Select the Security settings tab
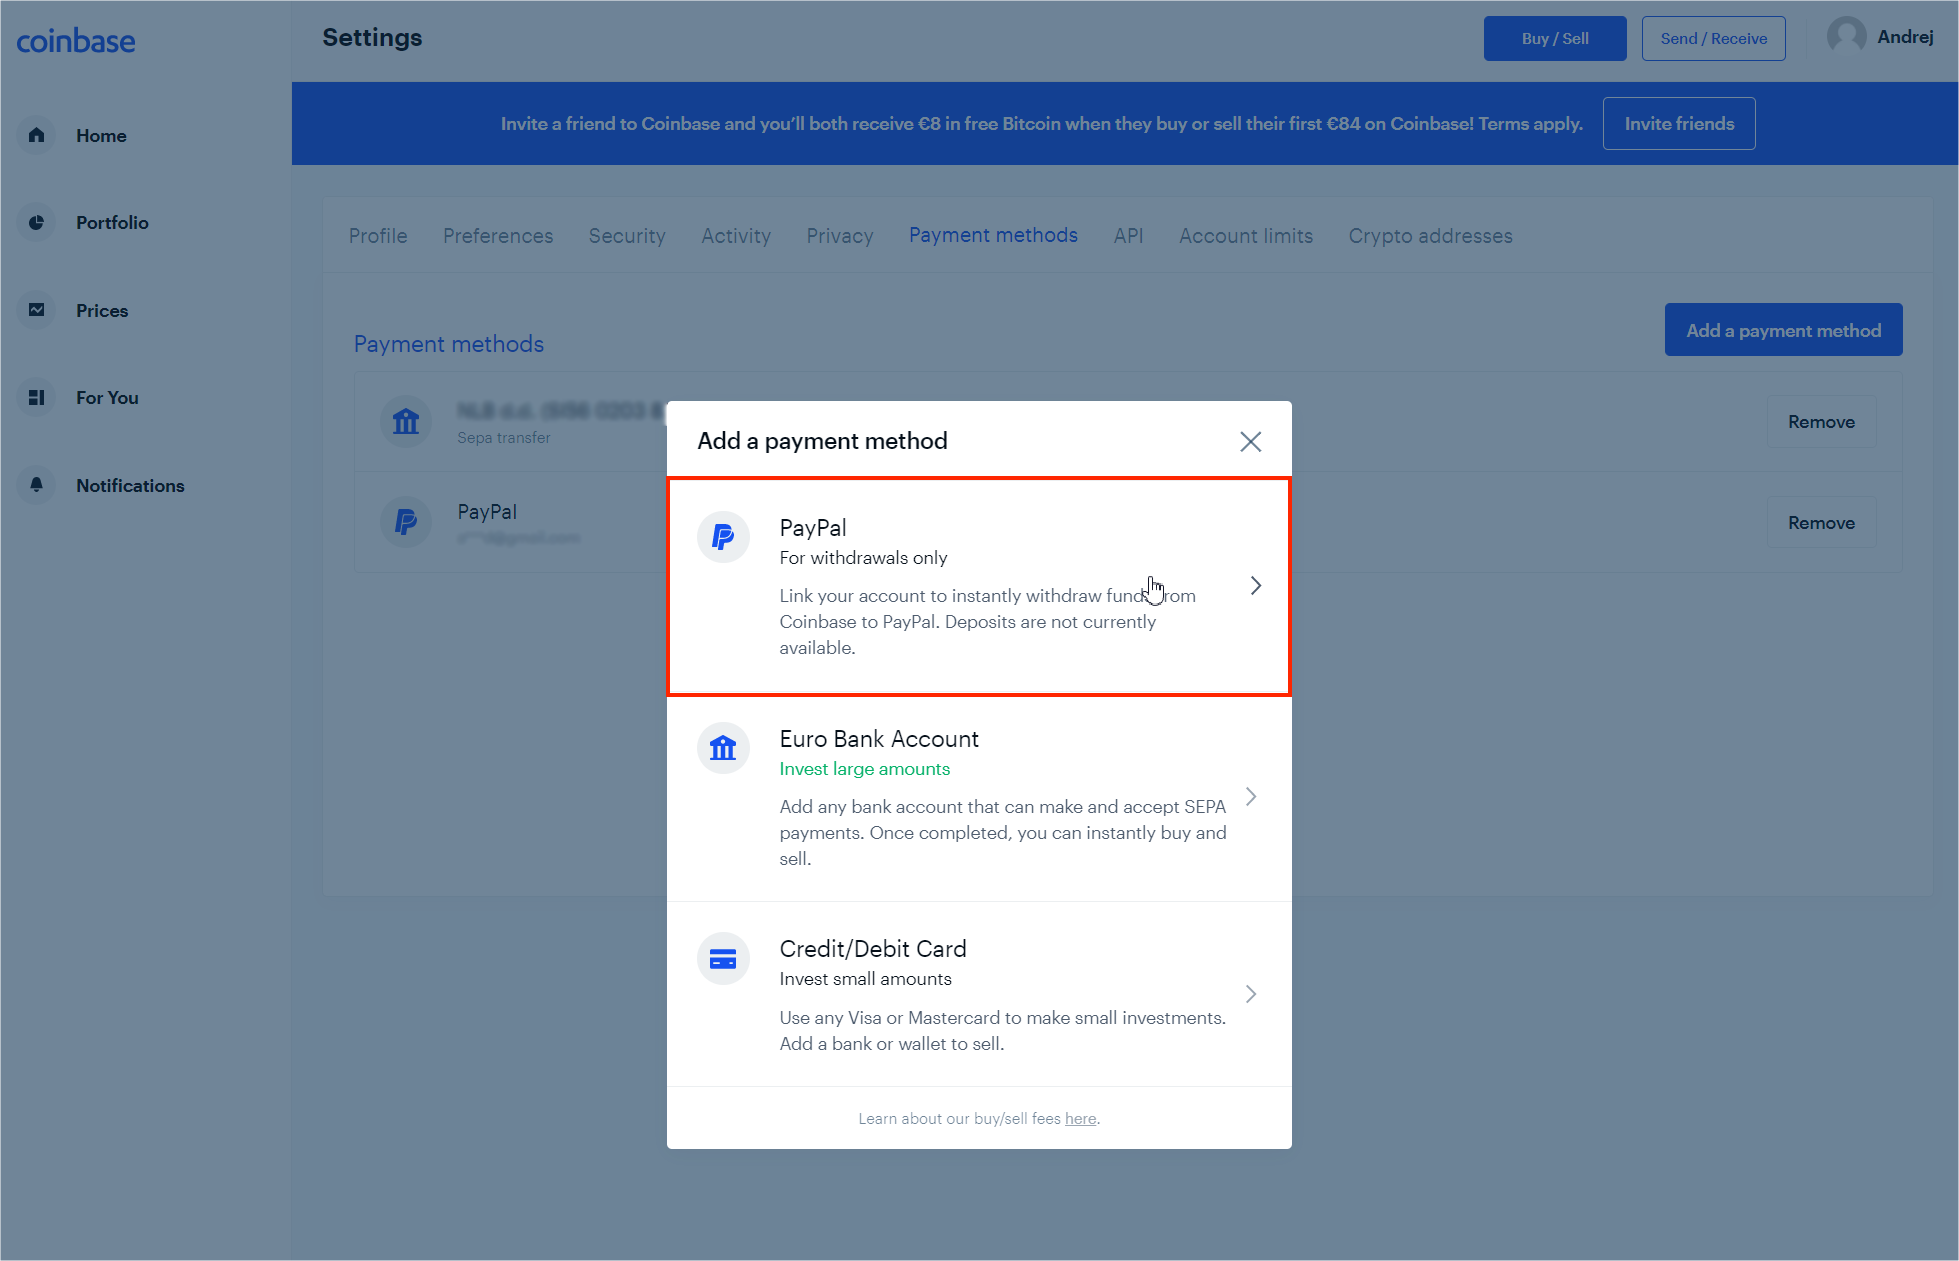This screenshot has width=1959, height=1261. tap(627, 236)
